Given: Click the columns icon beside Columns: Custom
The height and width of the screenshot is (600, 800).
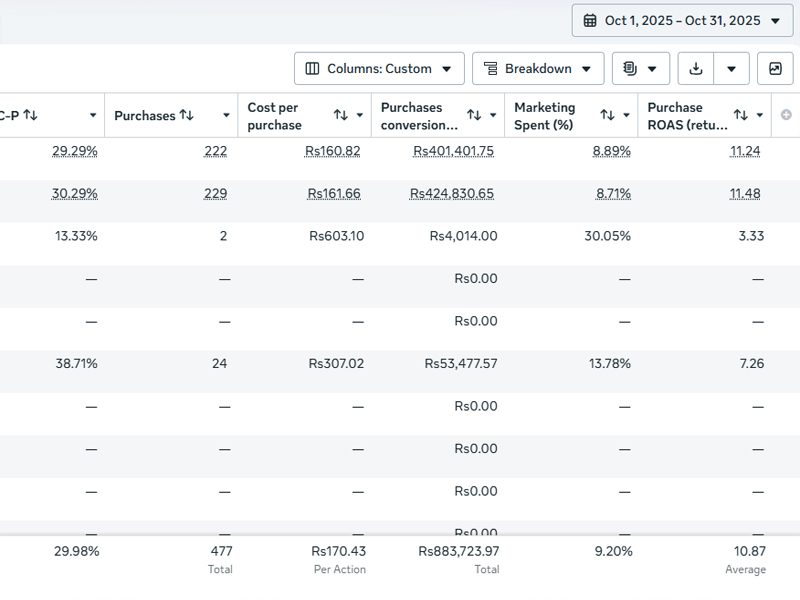Looking at the screenshot, I should coord(312,68).
